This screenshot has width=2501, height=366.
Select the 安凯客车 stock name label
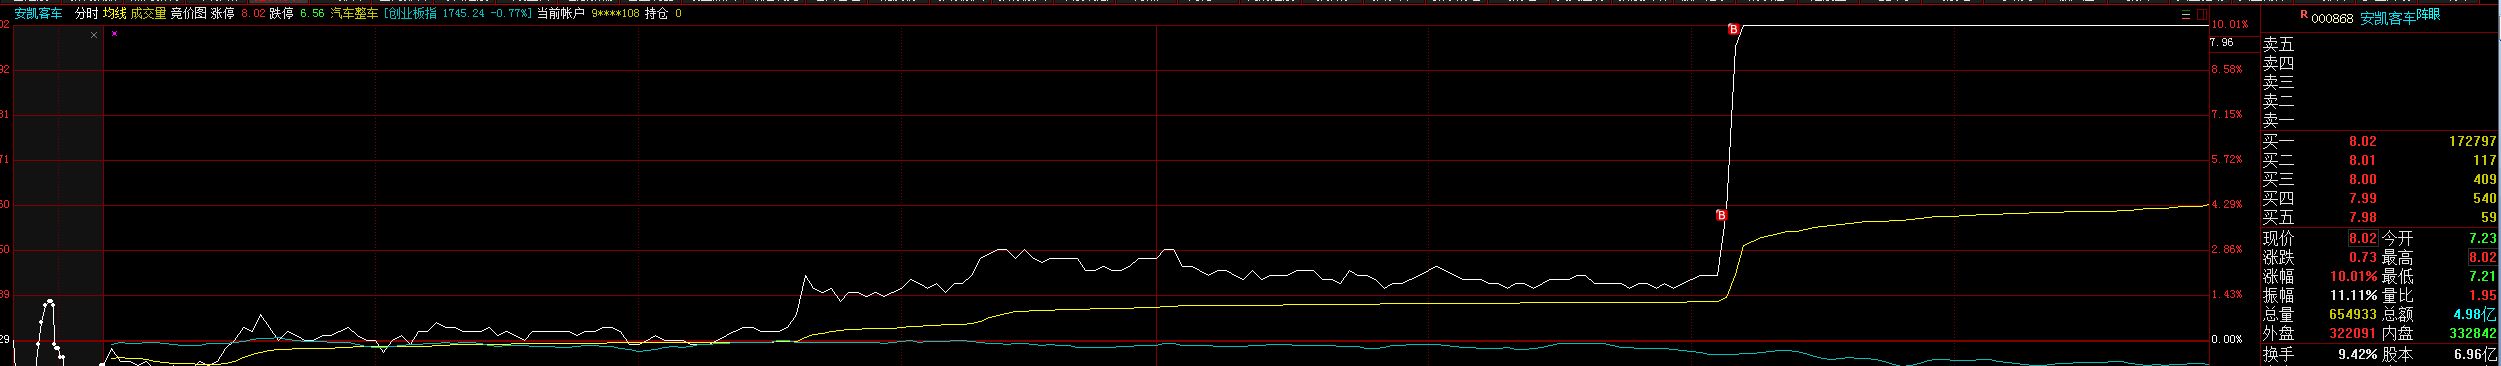(x=38, y=14)
